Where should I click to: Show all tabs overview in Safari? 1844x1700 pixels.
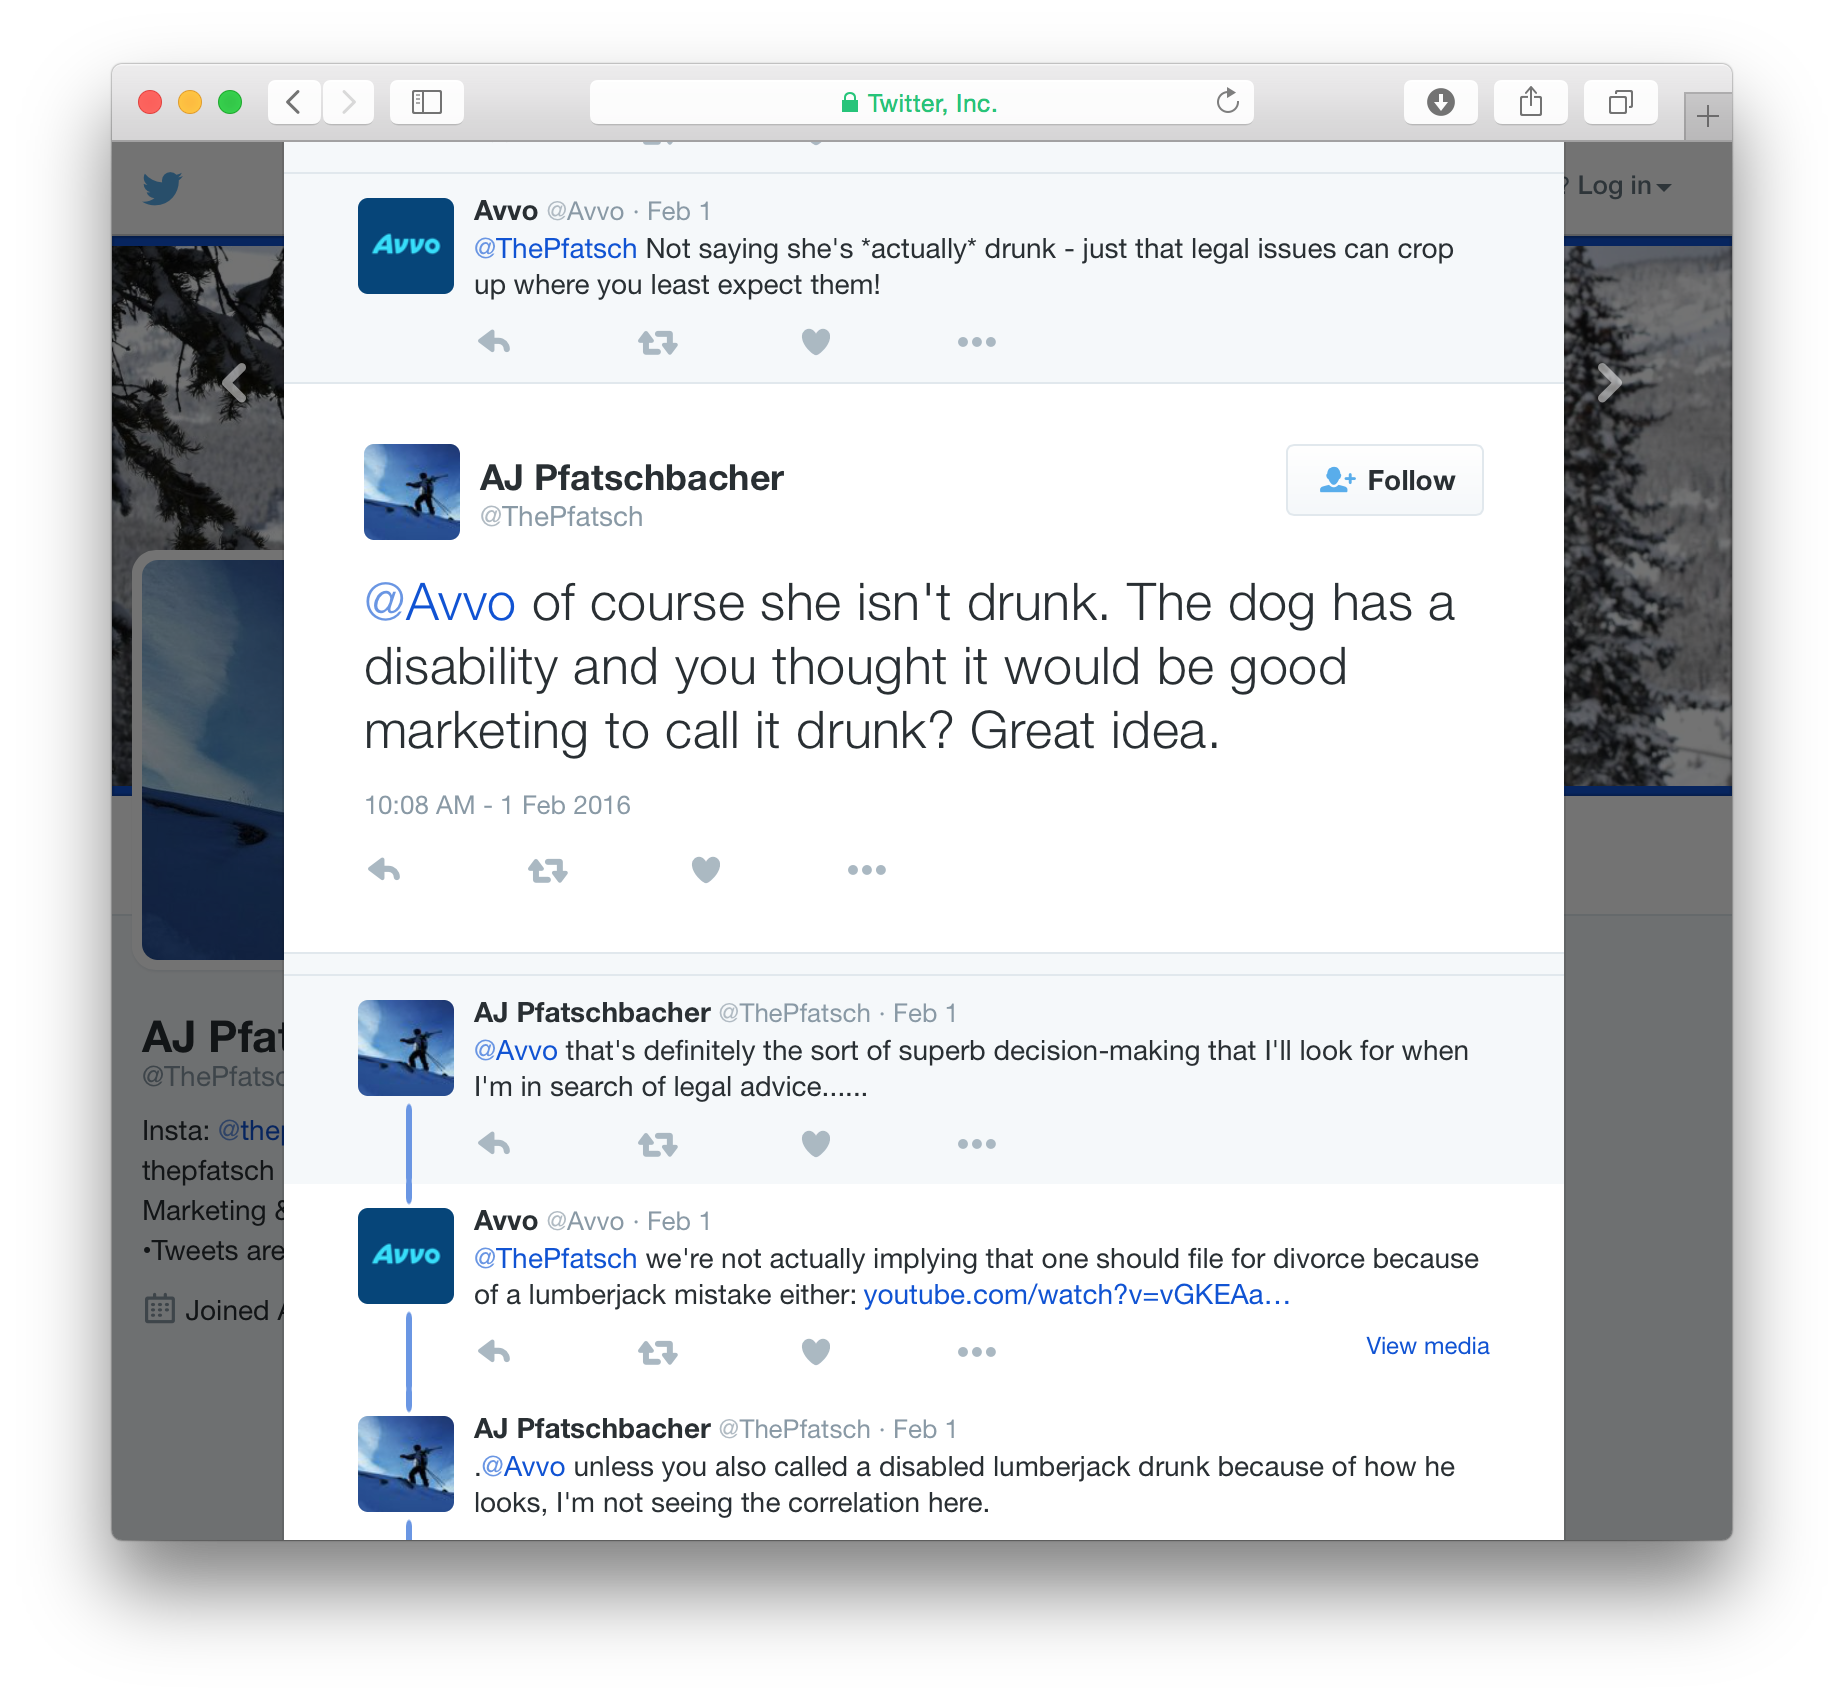point(1620,102)
